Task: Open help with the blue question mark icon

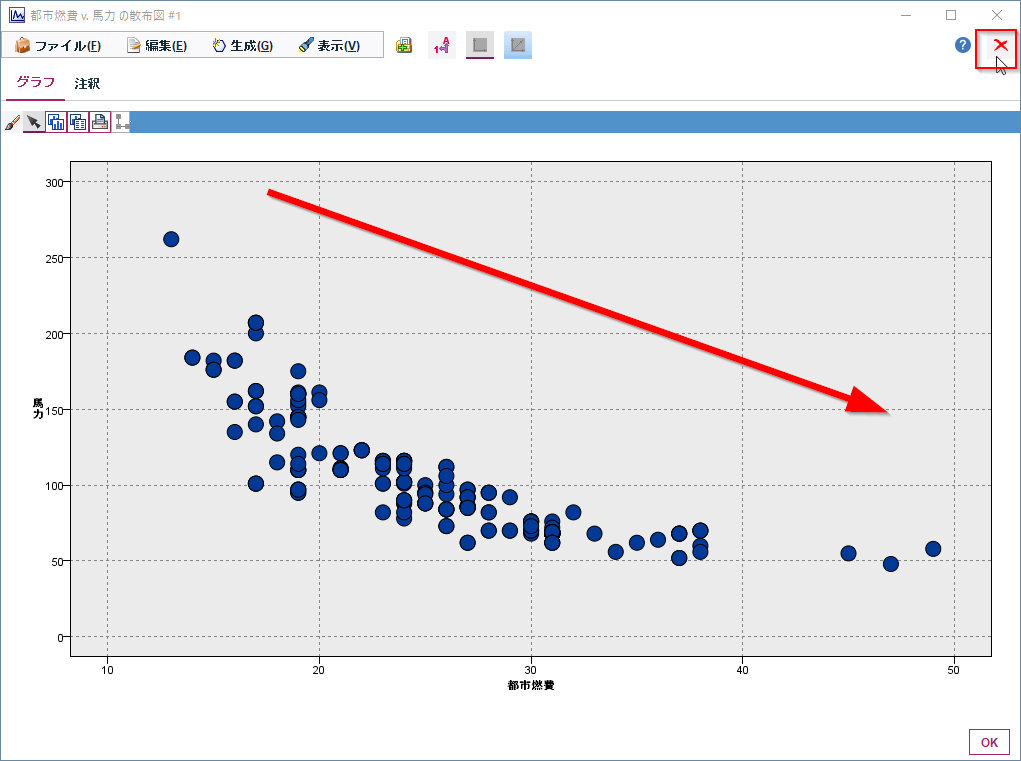Action: (962, 45)
